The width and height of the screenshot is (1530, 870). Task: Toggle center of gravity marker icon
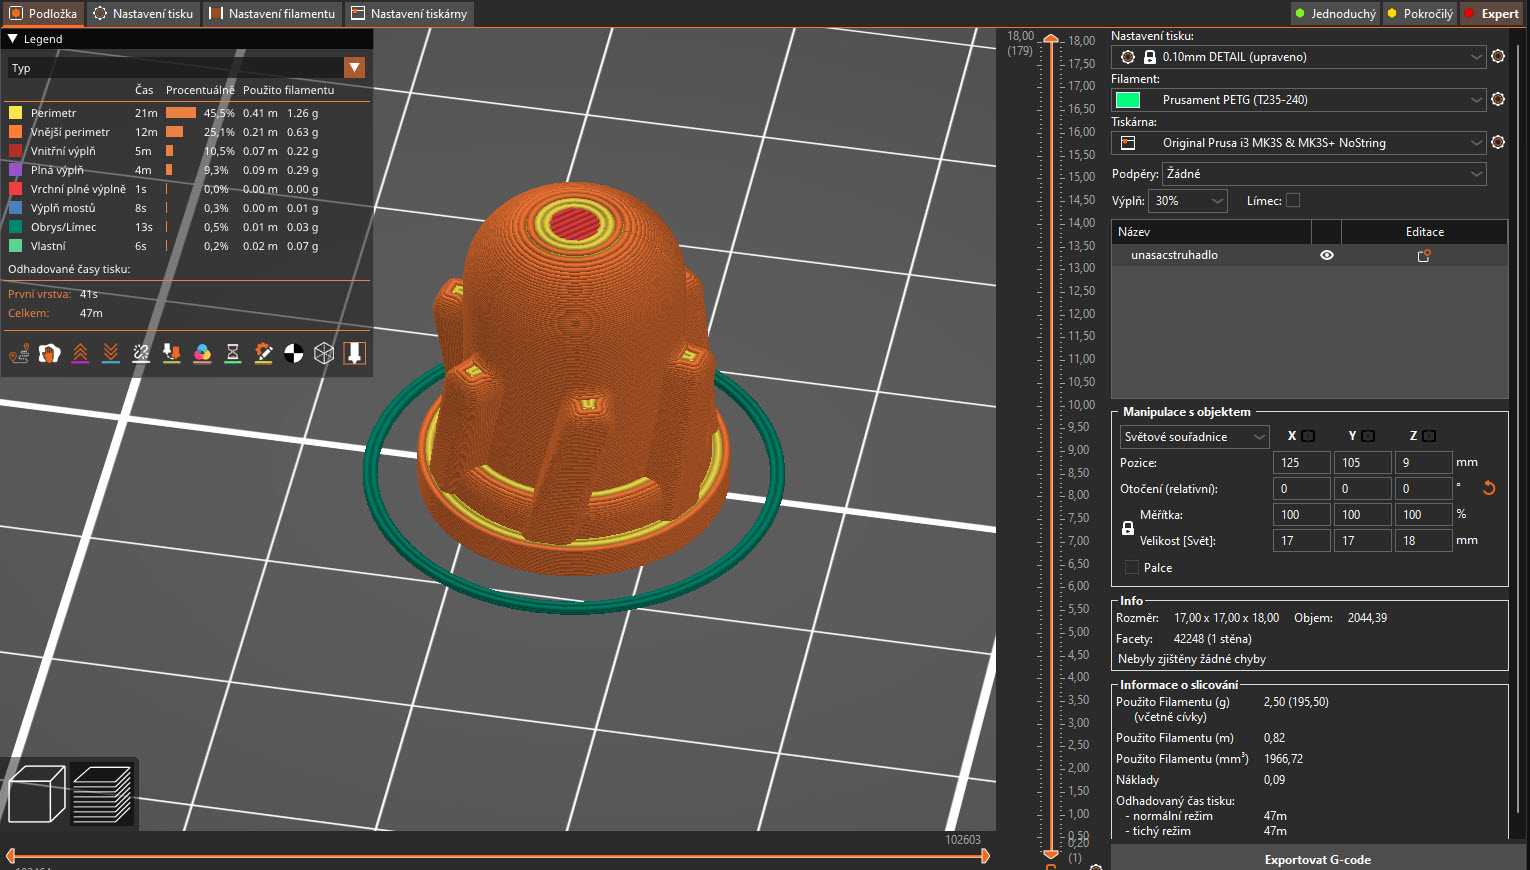pyautogui.click(x=294, y=353)
